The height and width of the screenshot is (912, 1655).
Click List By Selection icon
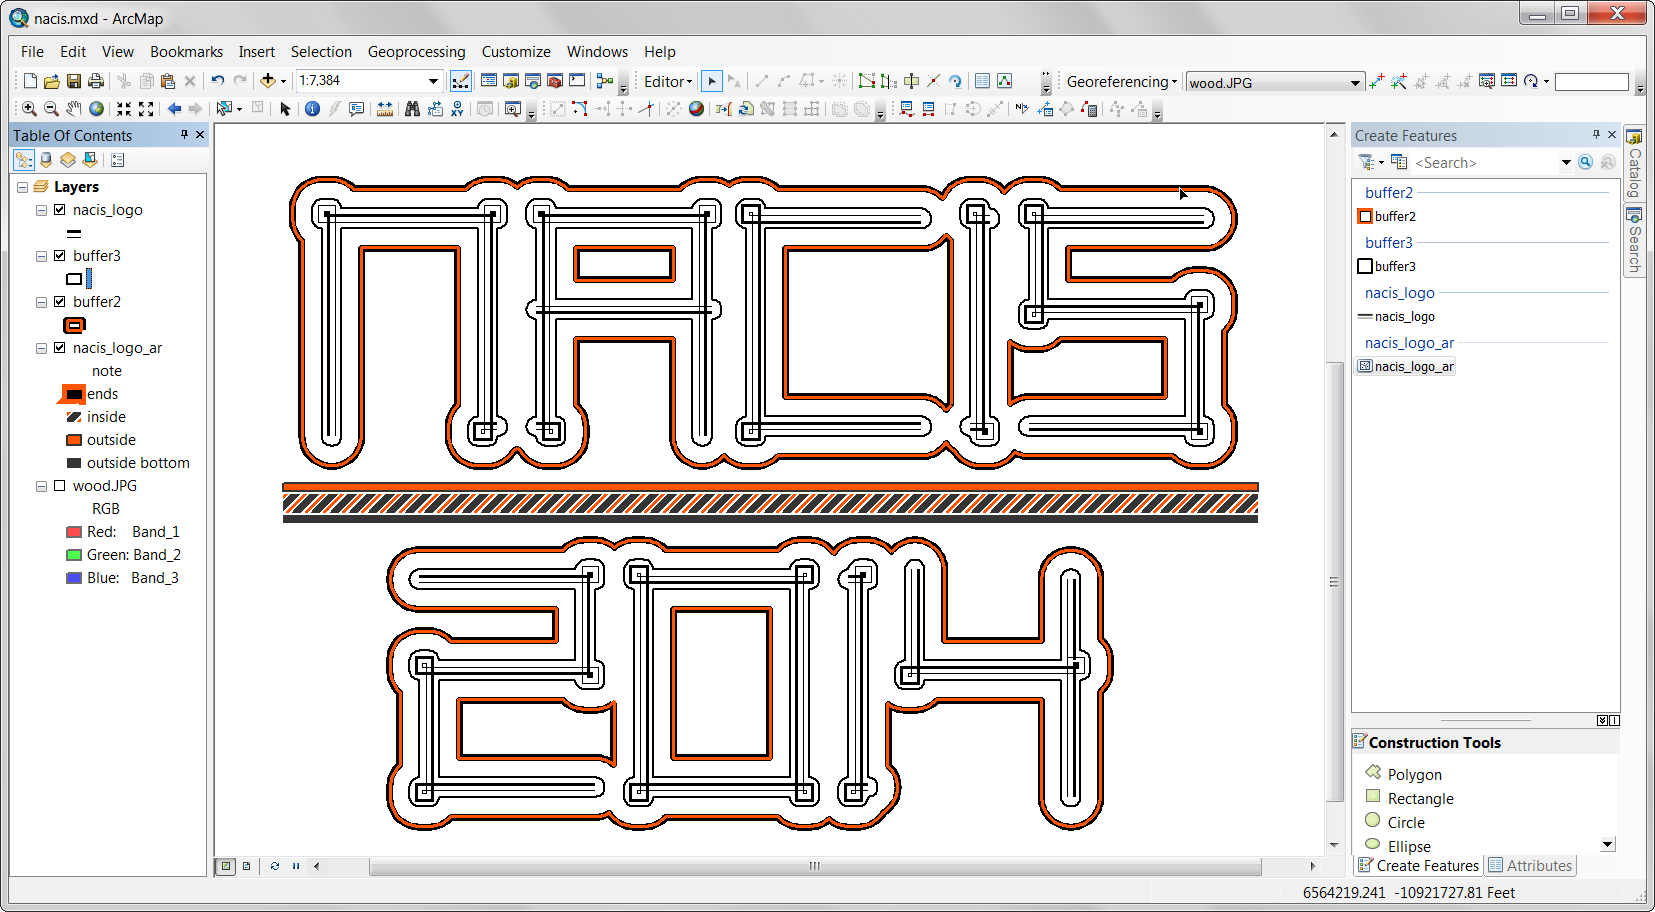click(90, 159)
